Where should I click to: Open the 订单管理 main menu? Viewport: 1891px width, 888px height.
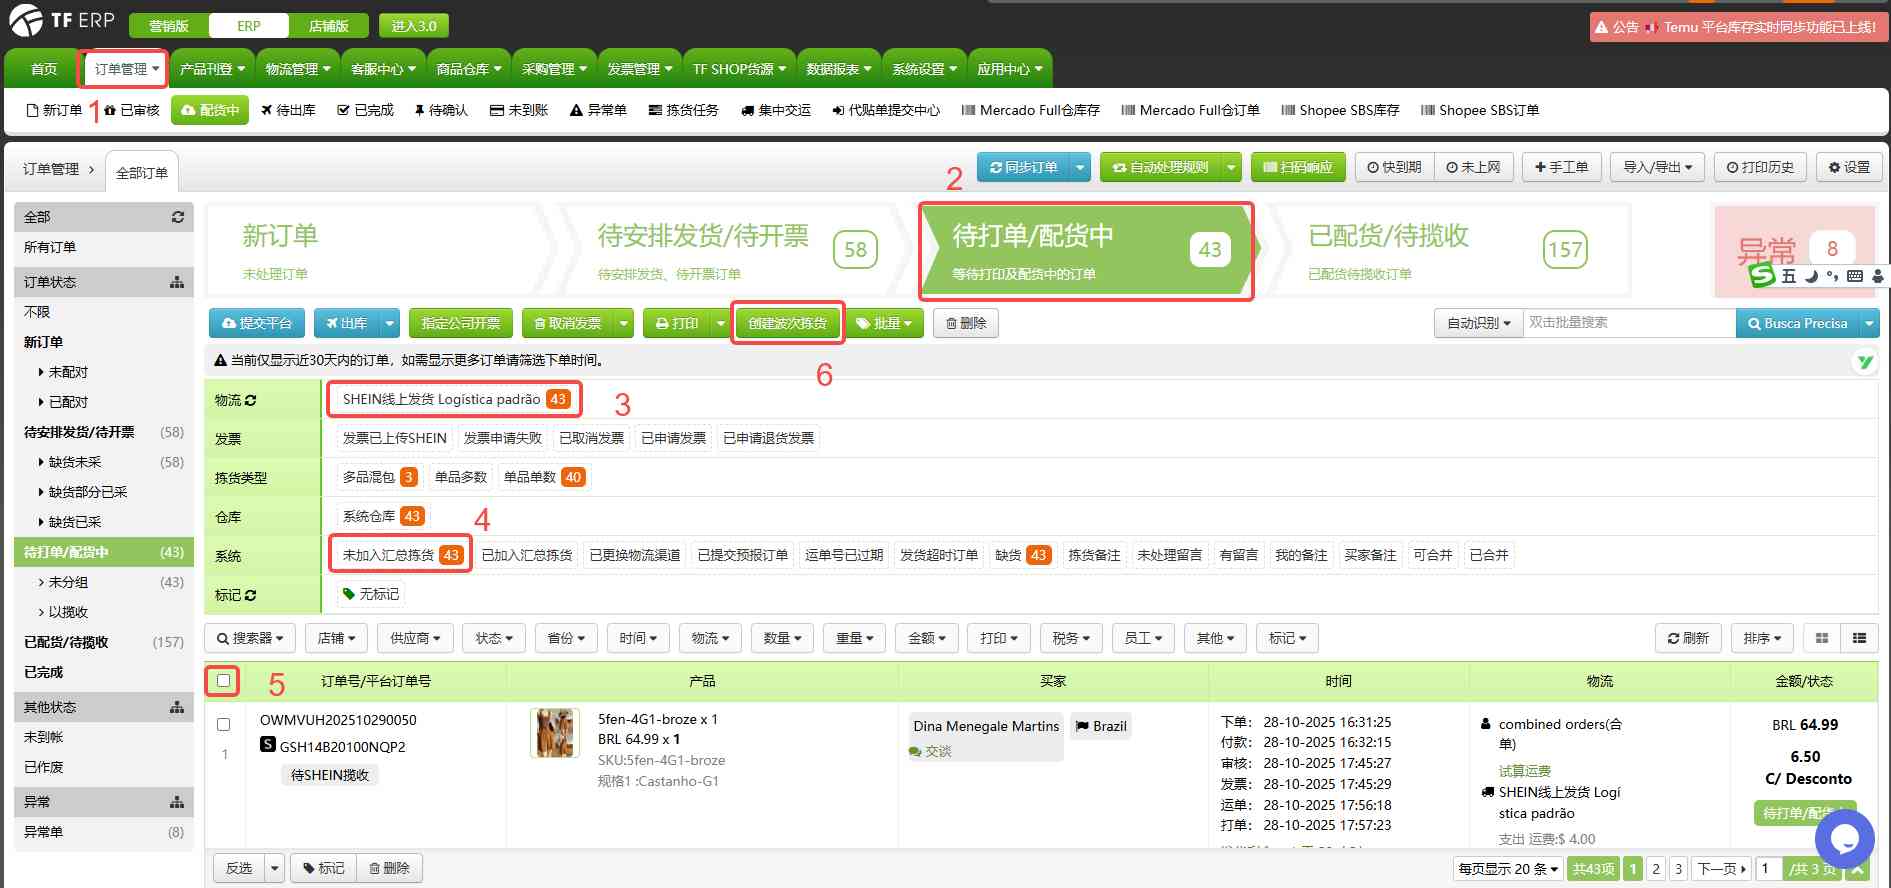tap(126, 69)
